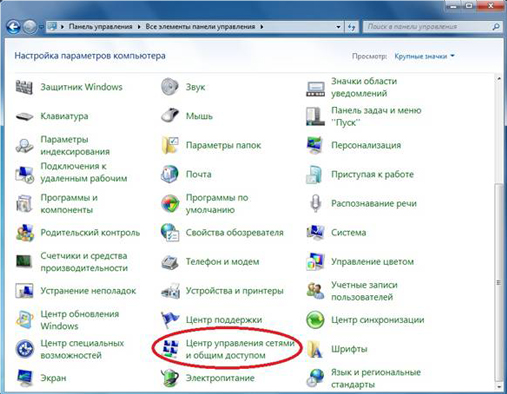Open the Крупные значки view dropdown
Viewport: 507px width, 394px height.
[424, 56]
